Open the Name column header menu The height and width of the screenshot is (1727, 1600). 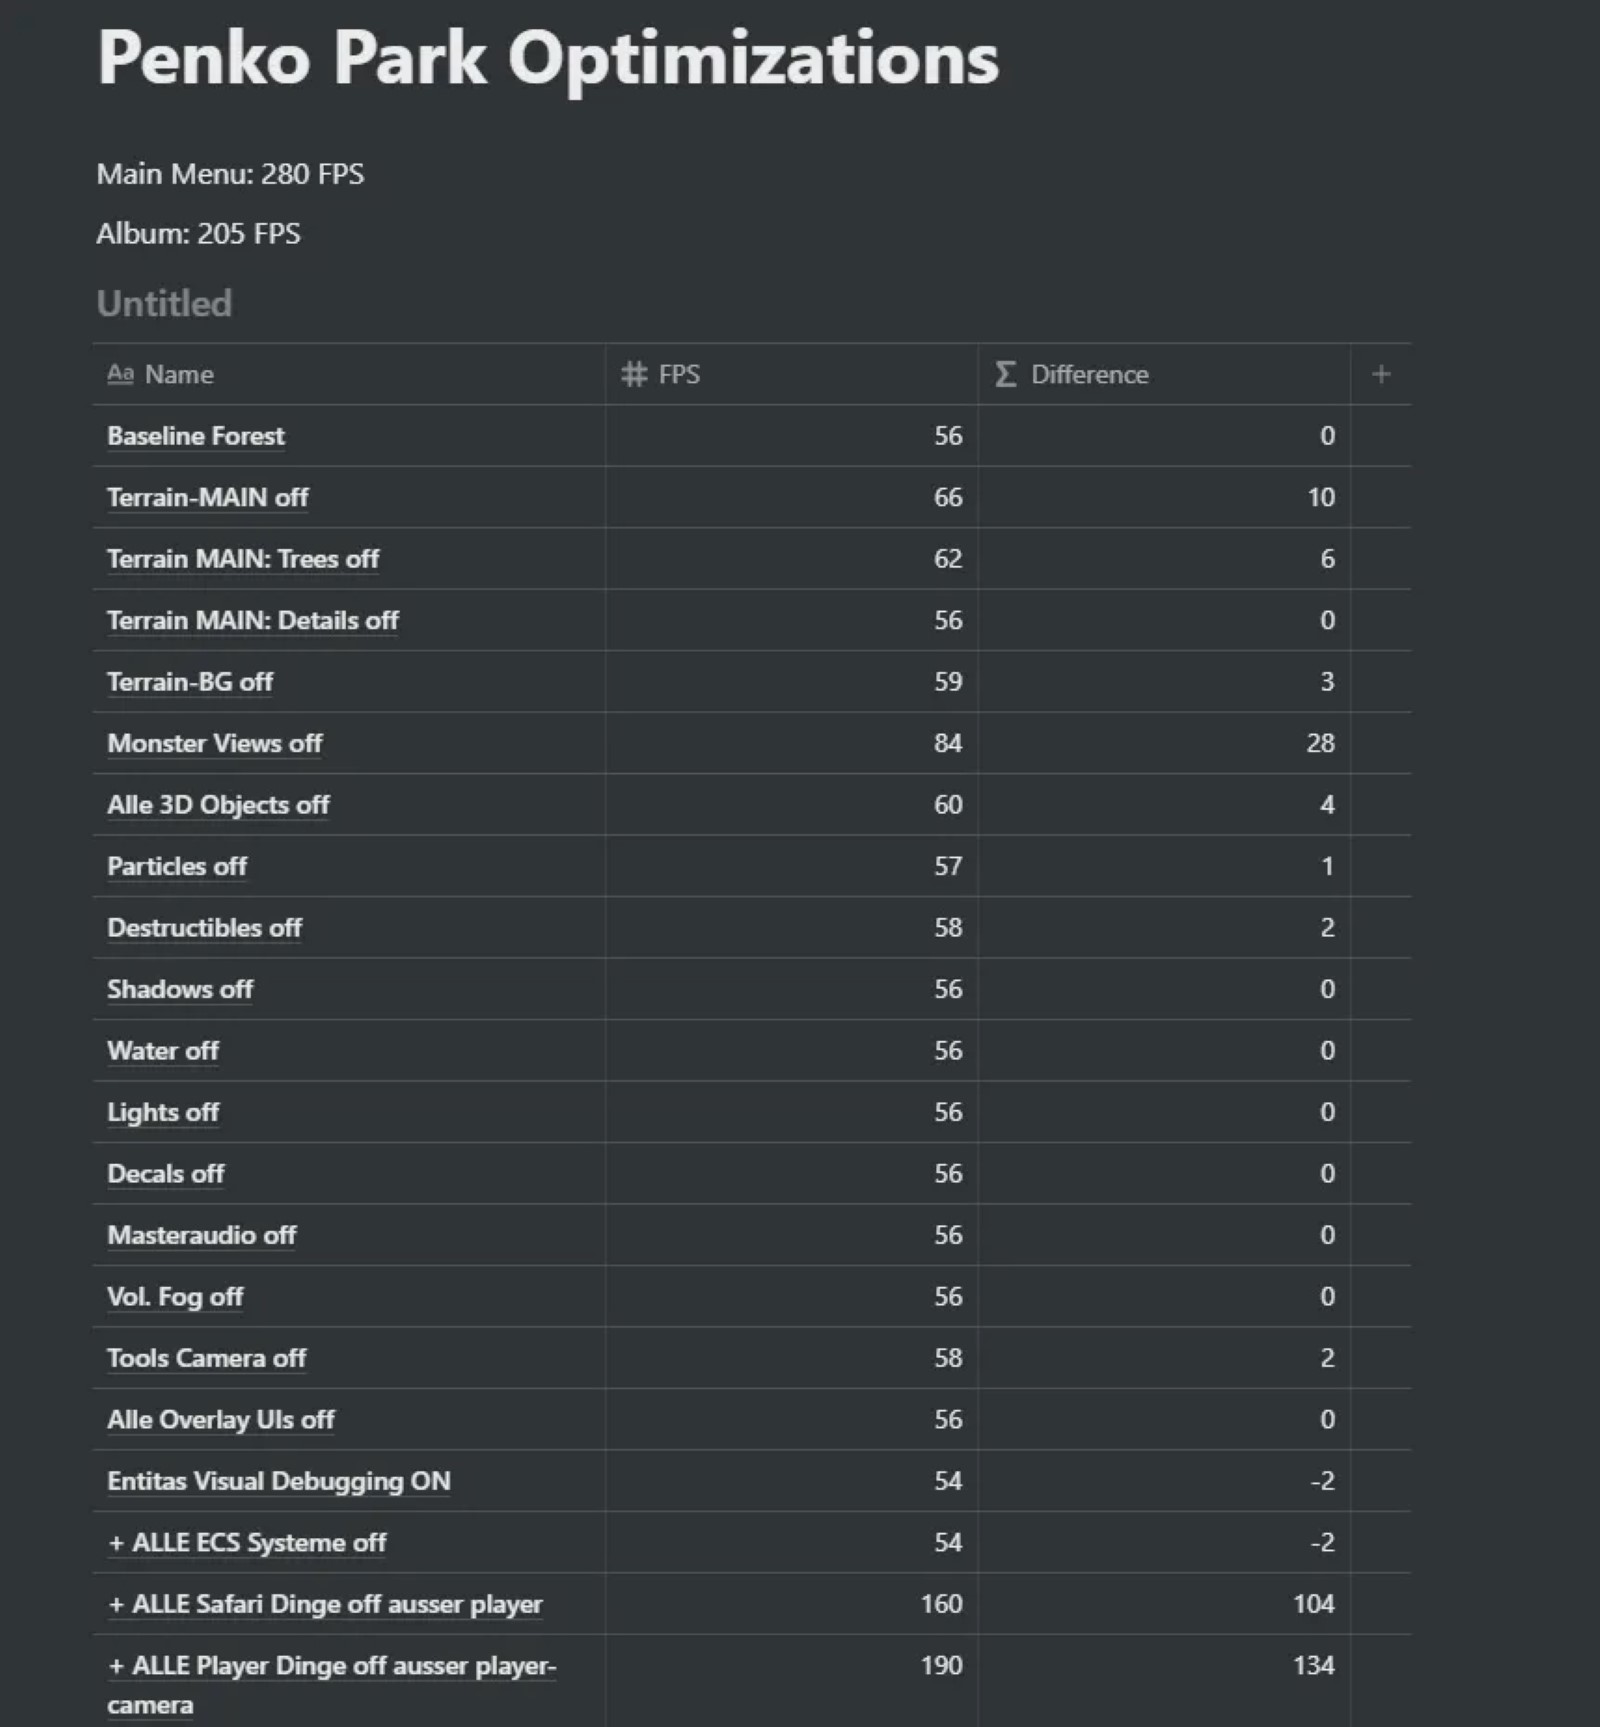coord(179,374)
